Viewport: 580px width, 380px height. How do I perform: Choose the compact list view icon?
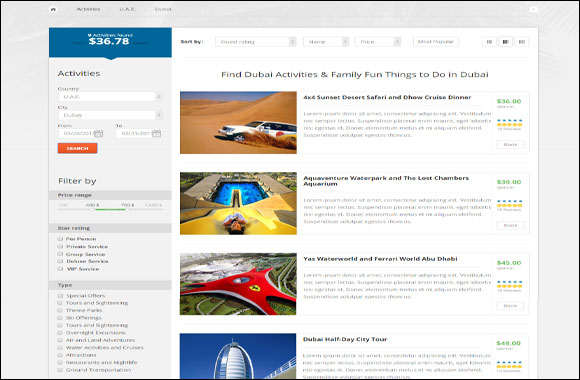pos(522,42)
